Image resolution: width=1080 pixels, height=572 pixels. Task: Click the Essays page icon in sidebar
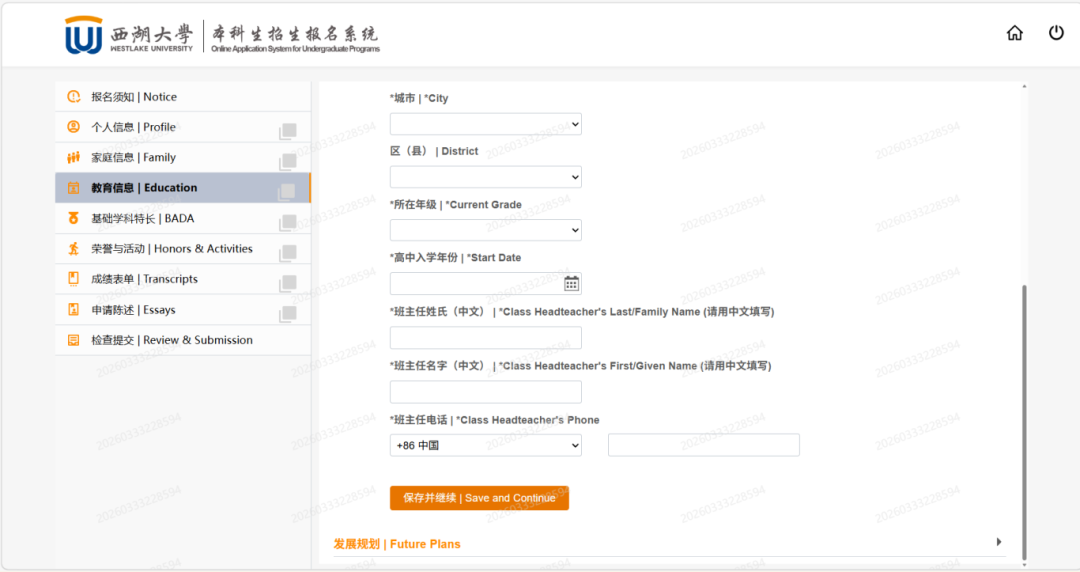74,309
